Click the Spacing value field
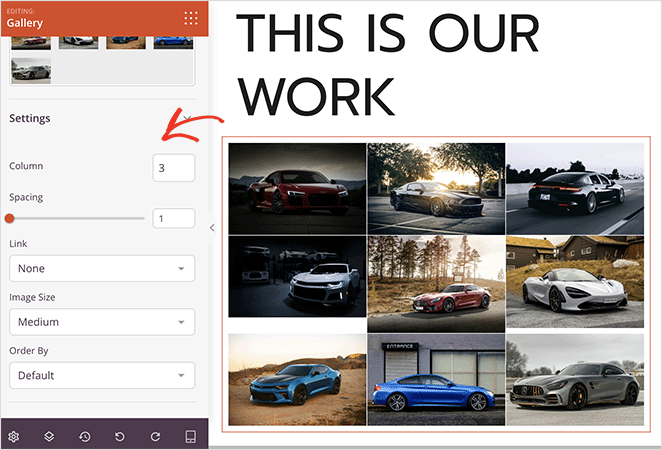 173,218
